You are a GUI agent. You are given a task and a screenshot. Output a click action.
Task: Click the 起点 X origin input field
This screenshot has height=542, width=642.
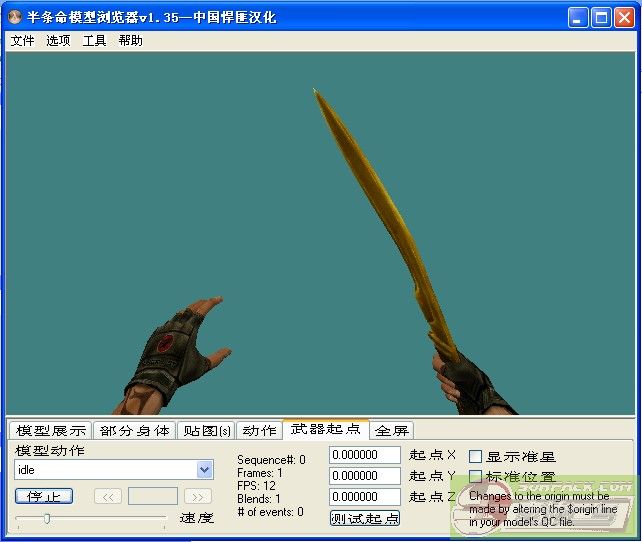pyautogui.click(x=365, y=455)
